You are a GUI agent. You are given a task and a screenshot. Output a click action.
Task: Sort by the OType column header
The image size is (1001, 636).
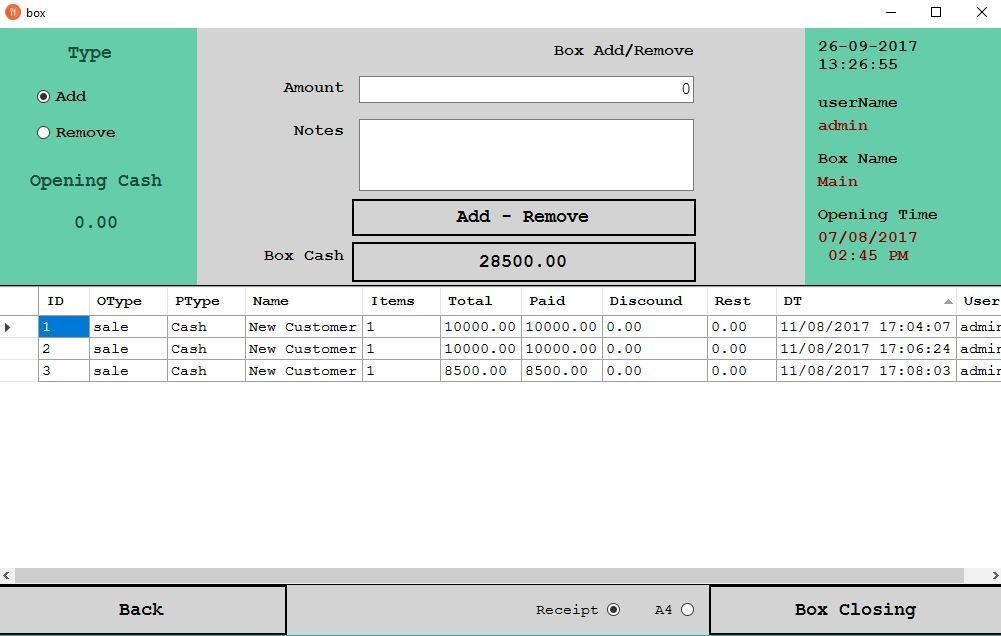[128, 301]
